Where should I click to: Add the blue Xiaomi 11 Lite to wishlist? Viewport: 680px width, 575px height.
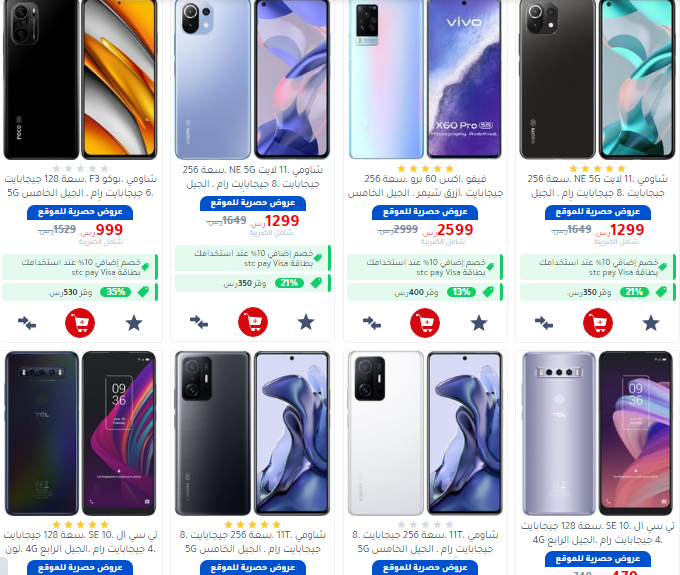[x=306, y=322]
